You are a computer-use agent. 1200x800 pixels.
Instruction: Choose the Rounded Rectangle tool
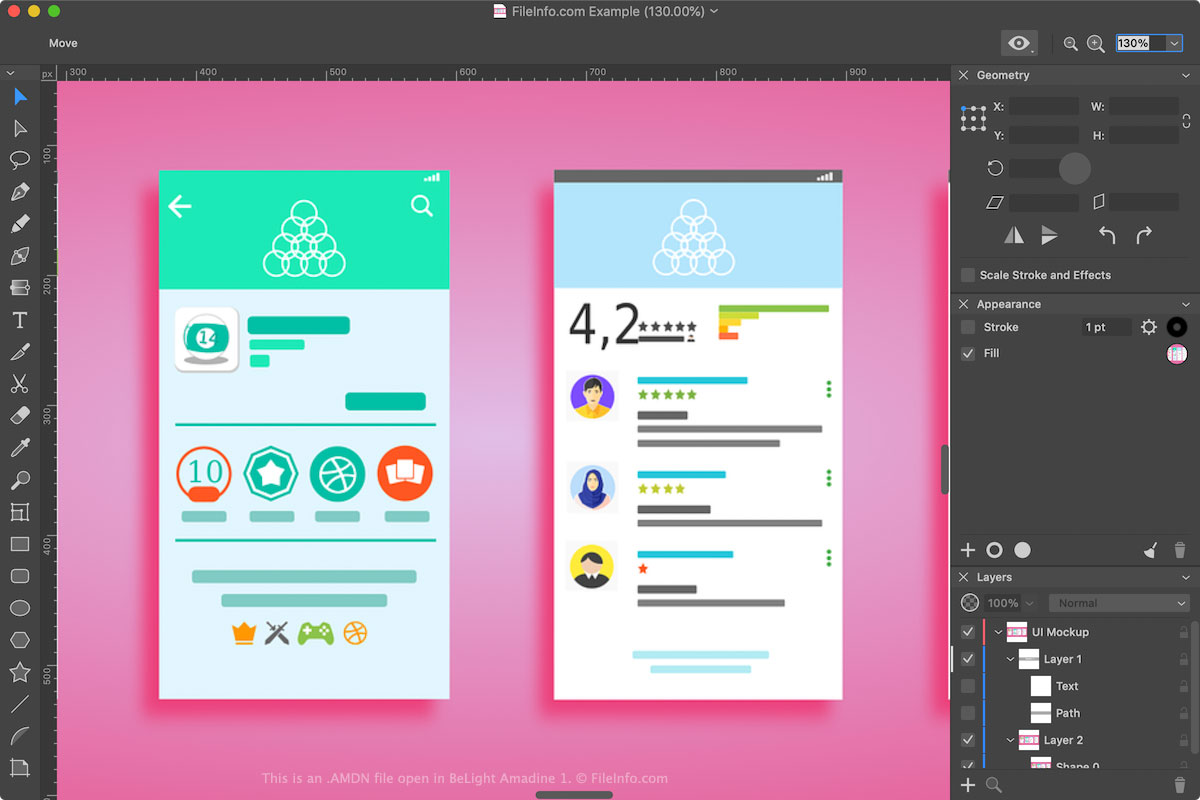pos(20,576)
